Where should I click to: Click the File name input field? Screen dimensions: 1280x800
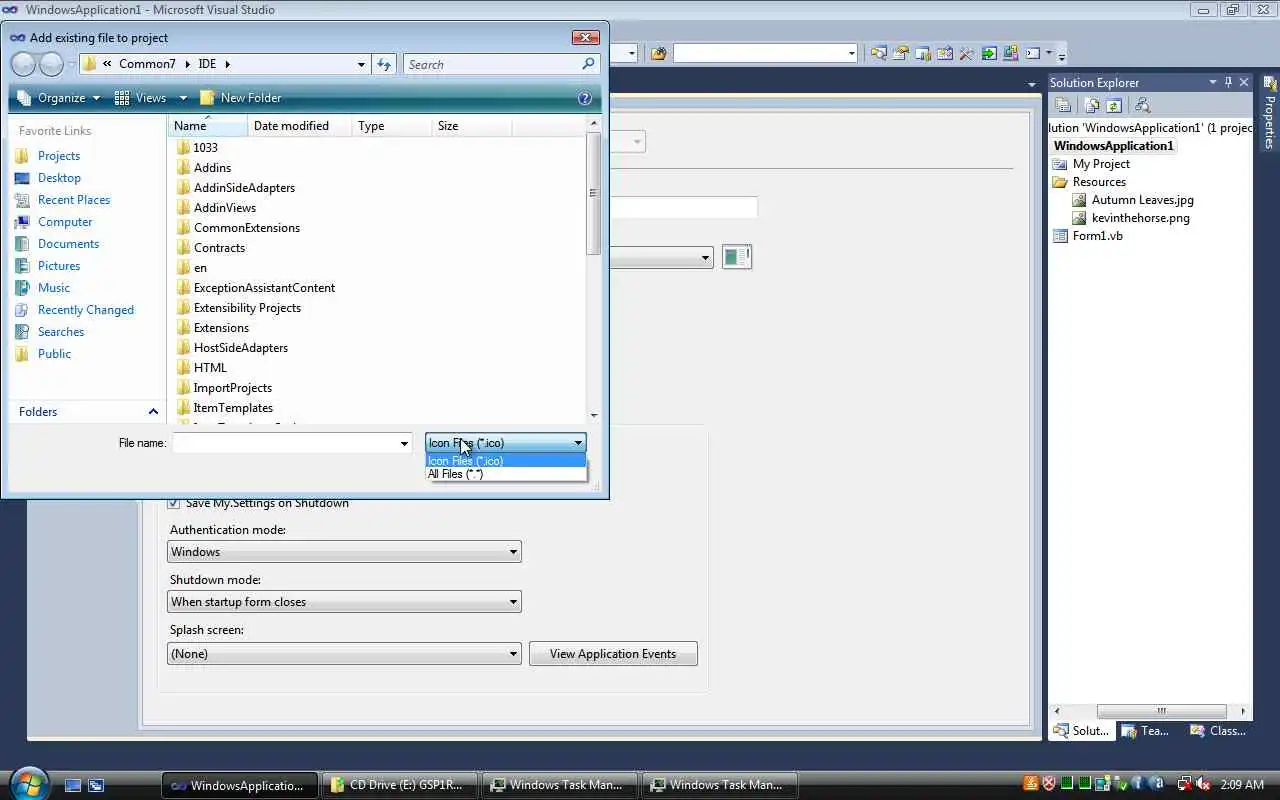point(285,443)
